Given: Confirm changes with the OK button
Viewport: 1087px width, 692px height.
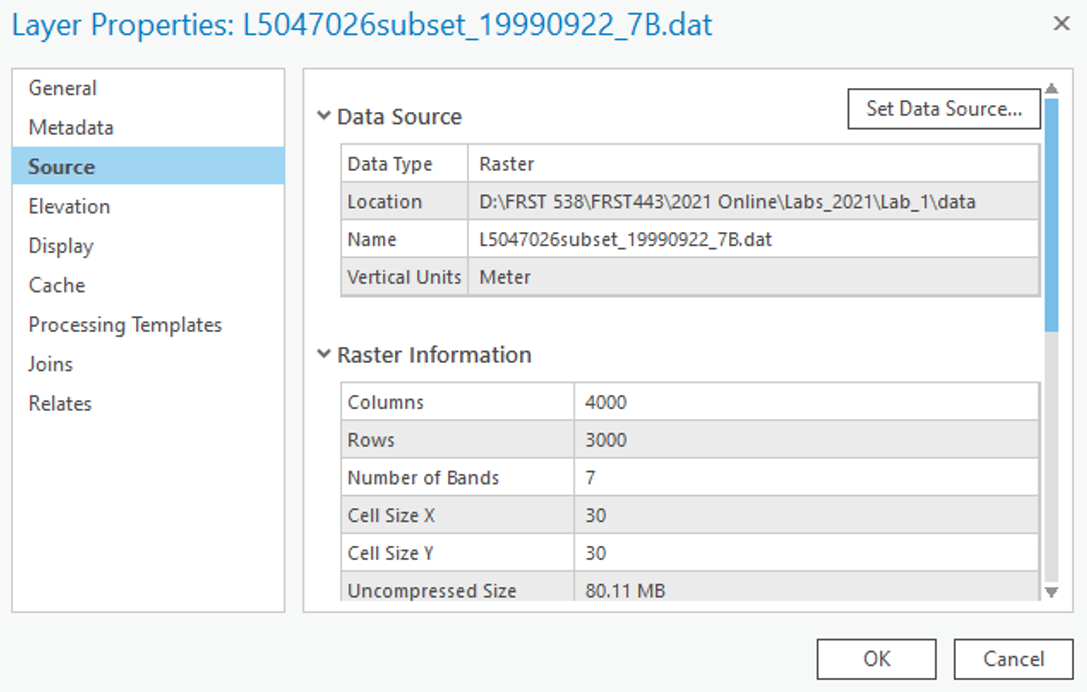Looking at the screenshot, I should pos(876,659).
